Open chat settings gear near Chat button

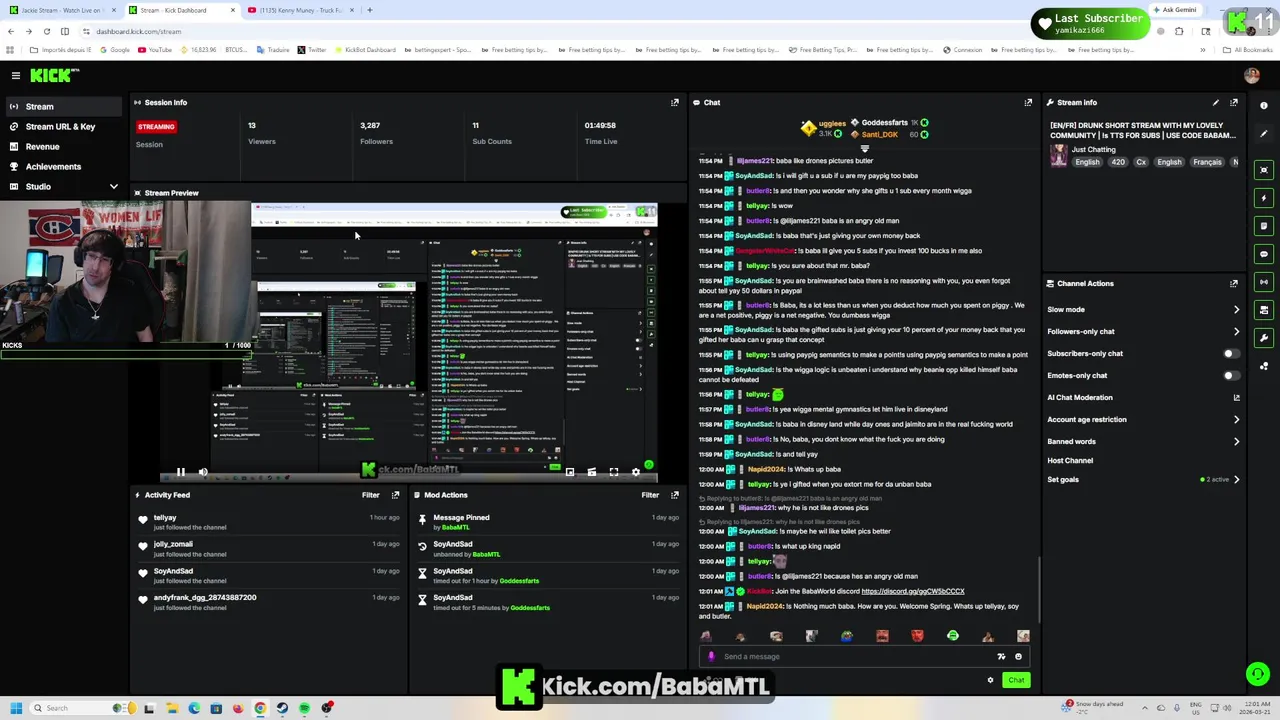[990, 680]
